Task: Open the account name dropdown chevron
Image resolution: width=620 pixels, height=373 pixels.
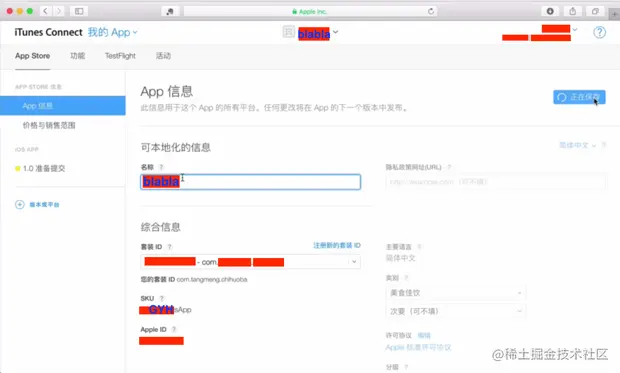Action: click(575, 29)
